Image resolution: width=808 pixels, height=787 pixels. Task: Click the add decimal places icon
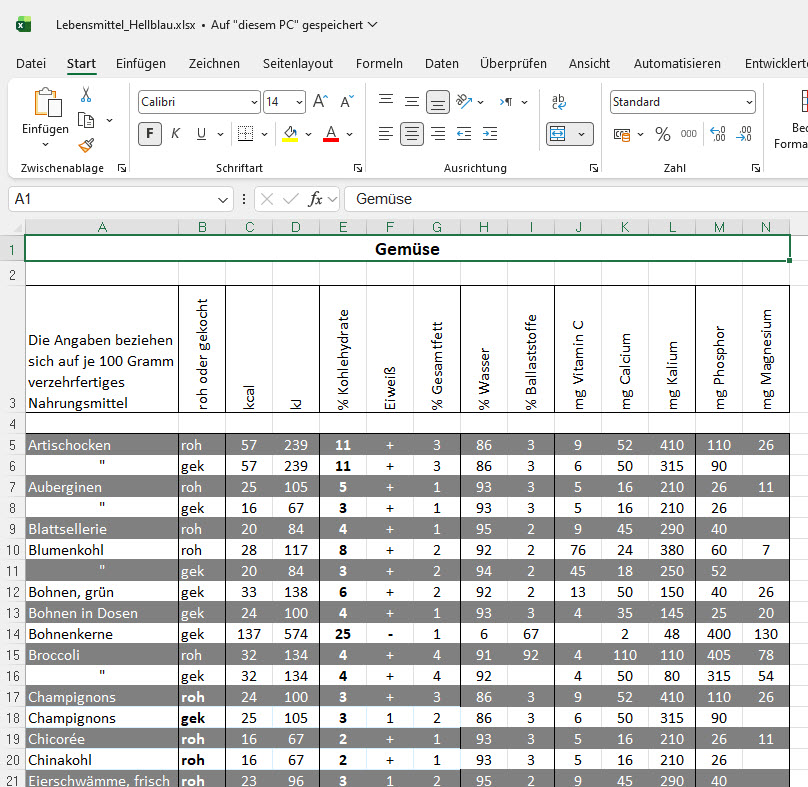click(x=717, y=134)
